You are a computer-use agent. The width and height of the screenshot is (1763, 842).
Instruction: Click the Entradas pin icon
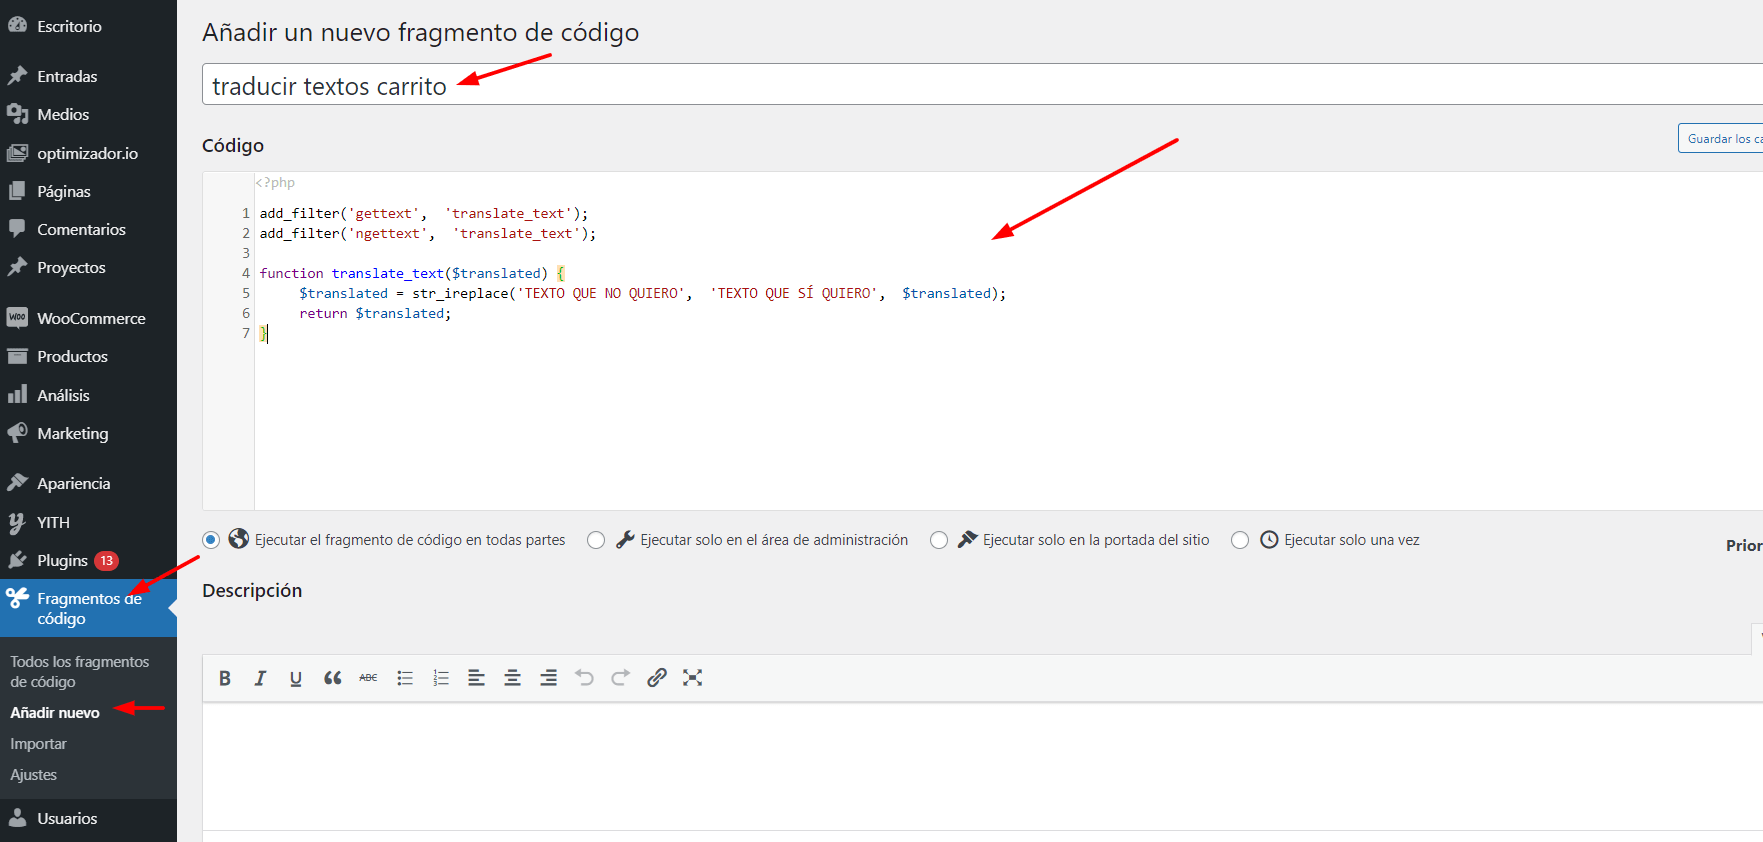coord(17,76)
